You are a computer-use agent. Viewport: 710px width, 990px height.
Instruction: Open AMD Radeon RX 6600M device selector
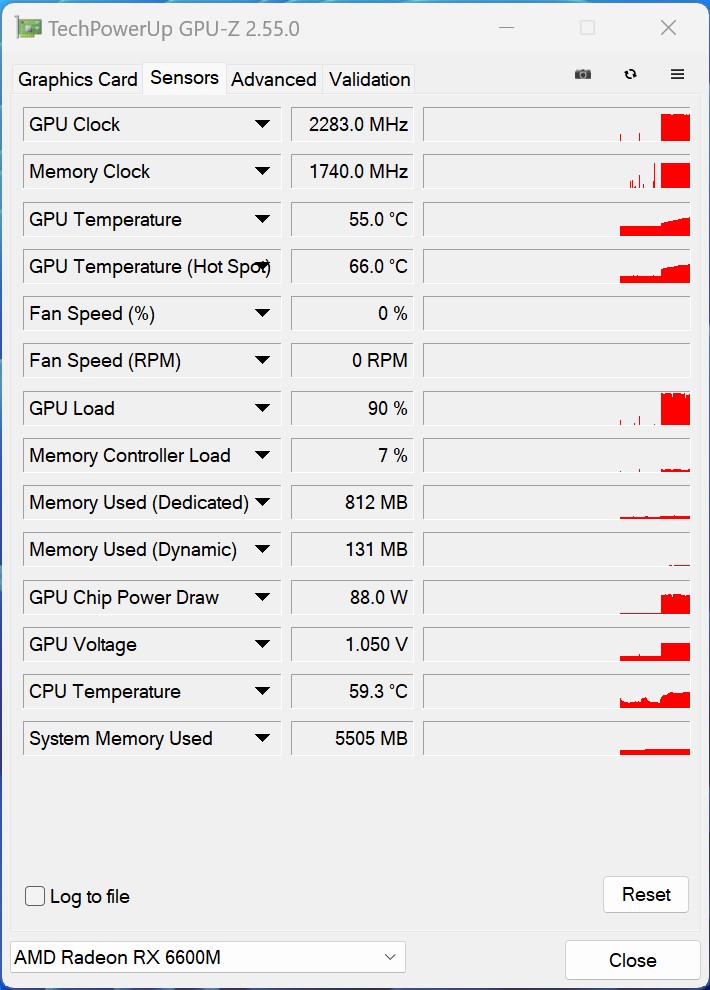point(207,957)
